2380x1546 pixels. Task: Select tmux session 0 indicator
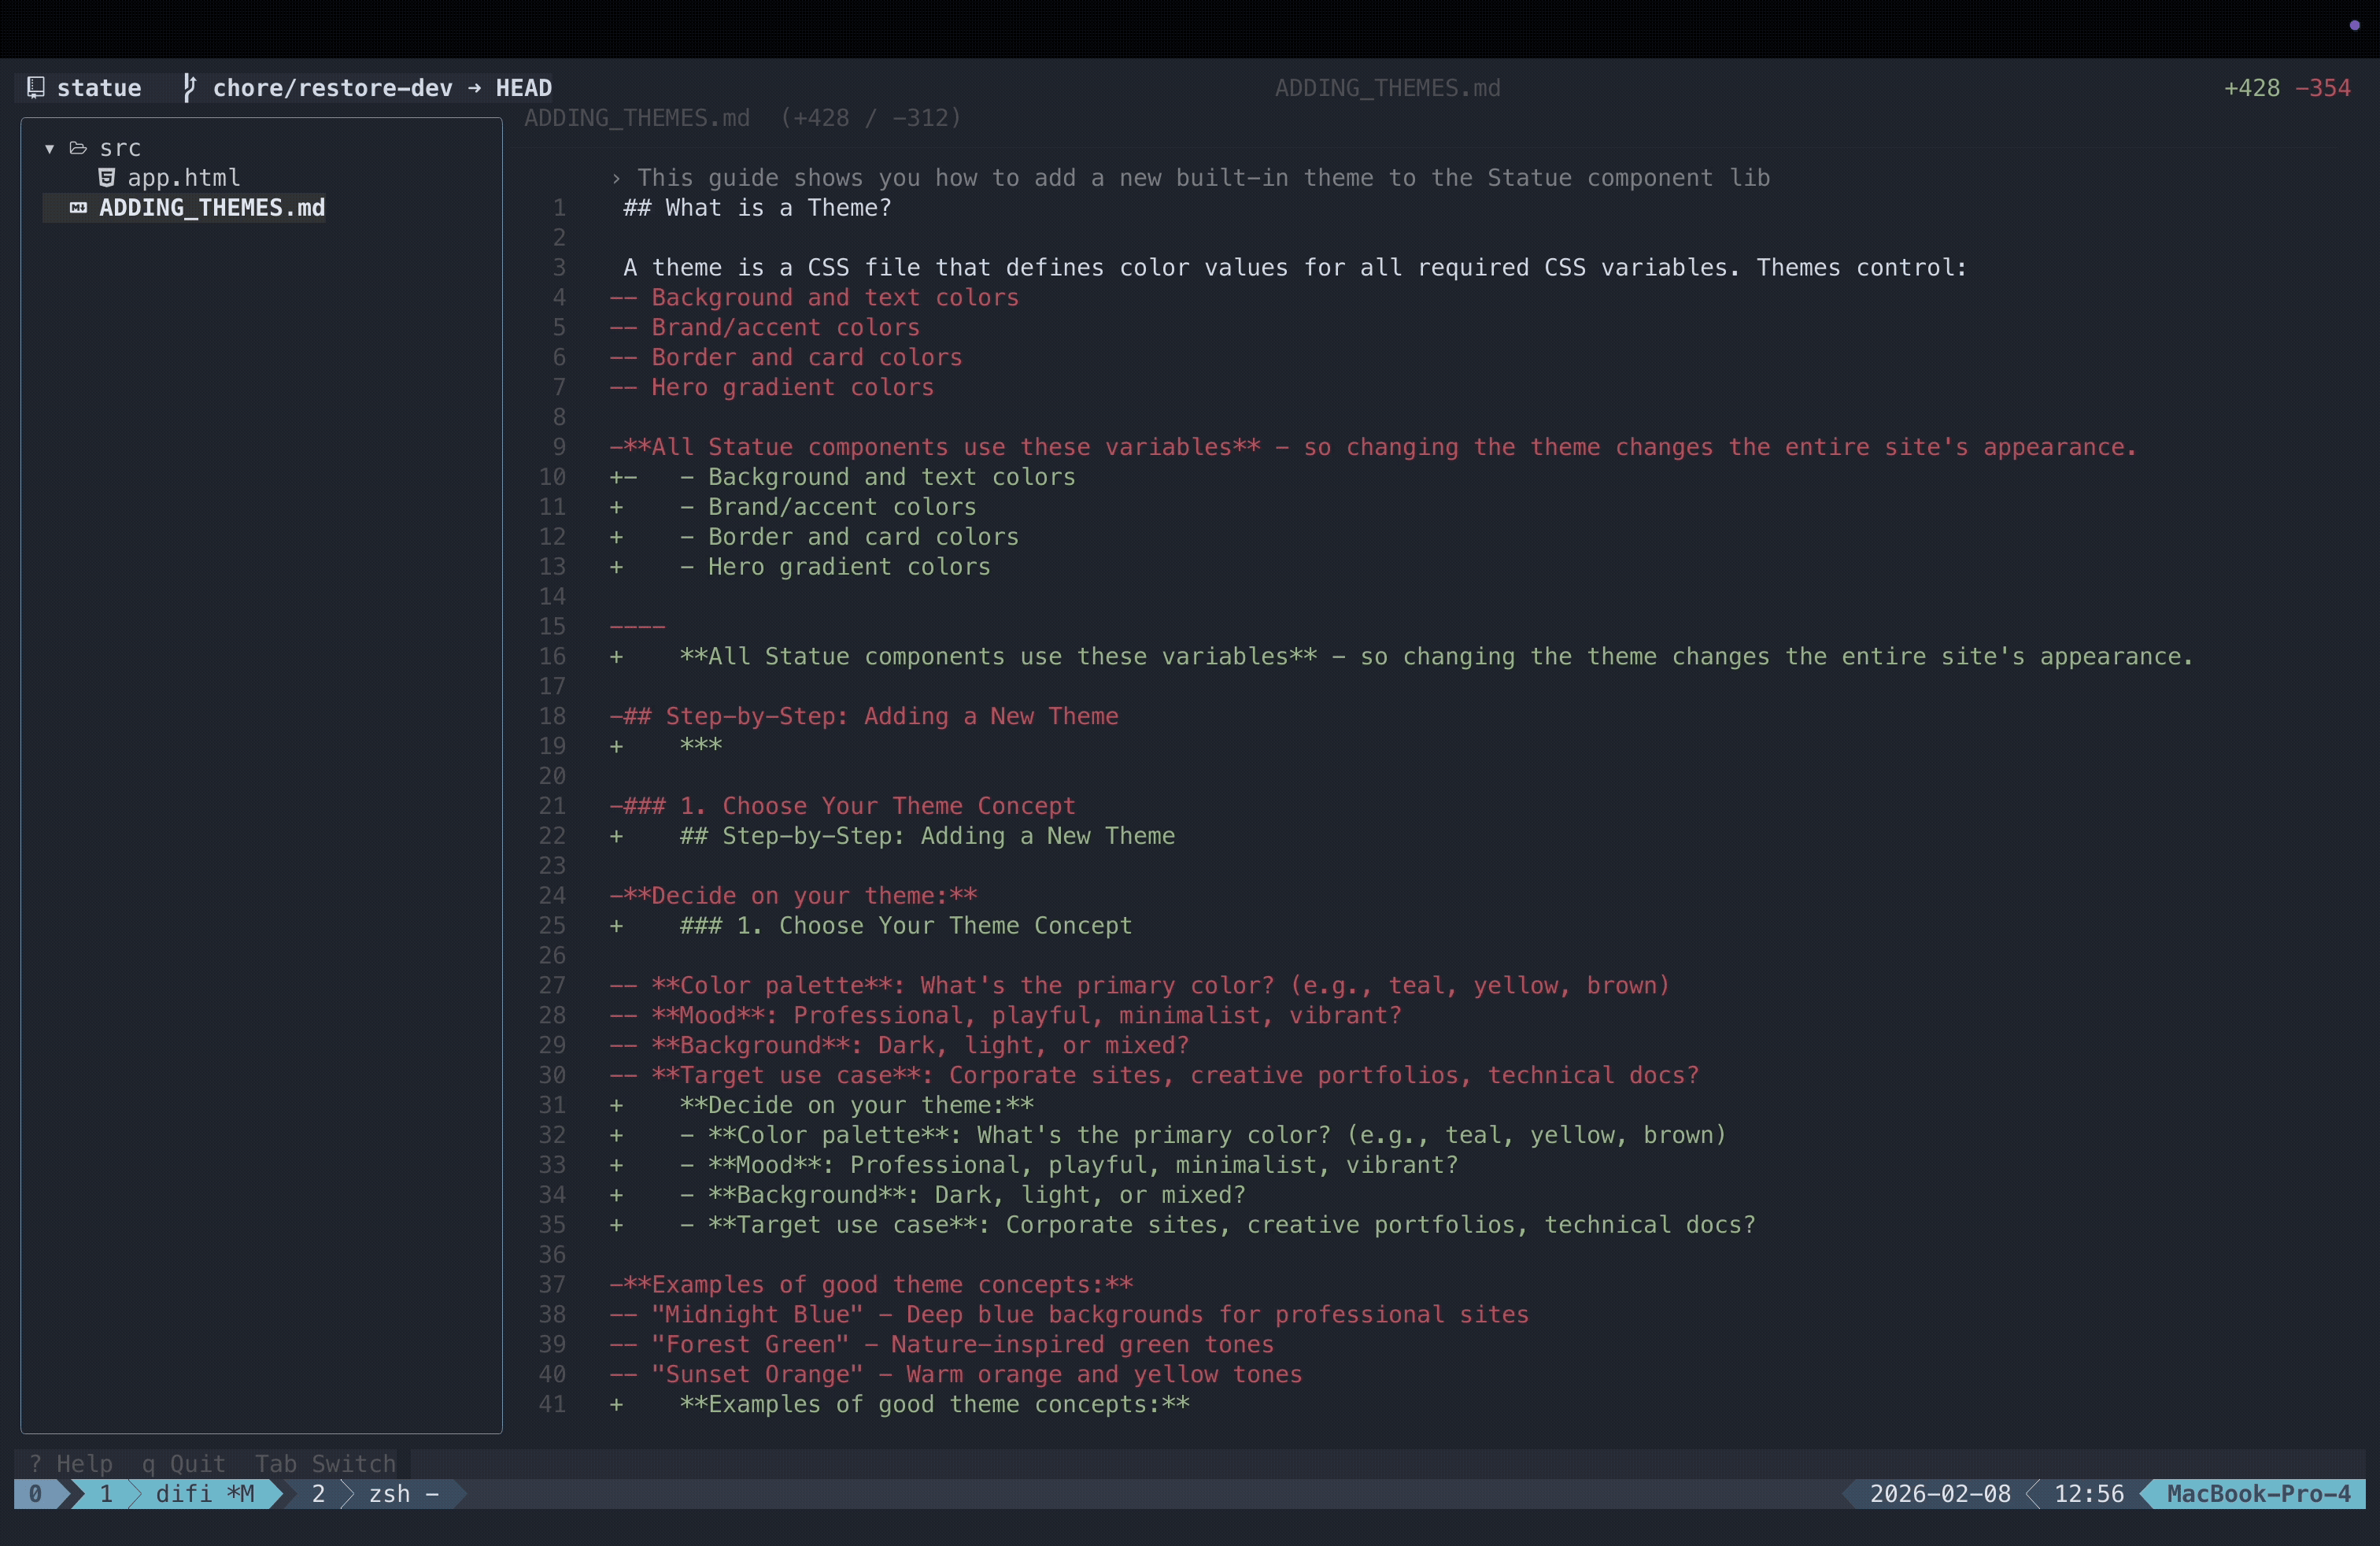coord(36,1494)
